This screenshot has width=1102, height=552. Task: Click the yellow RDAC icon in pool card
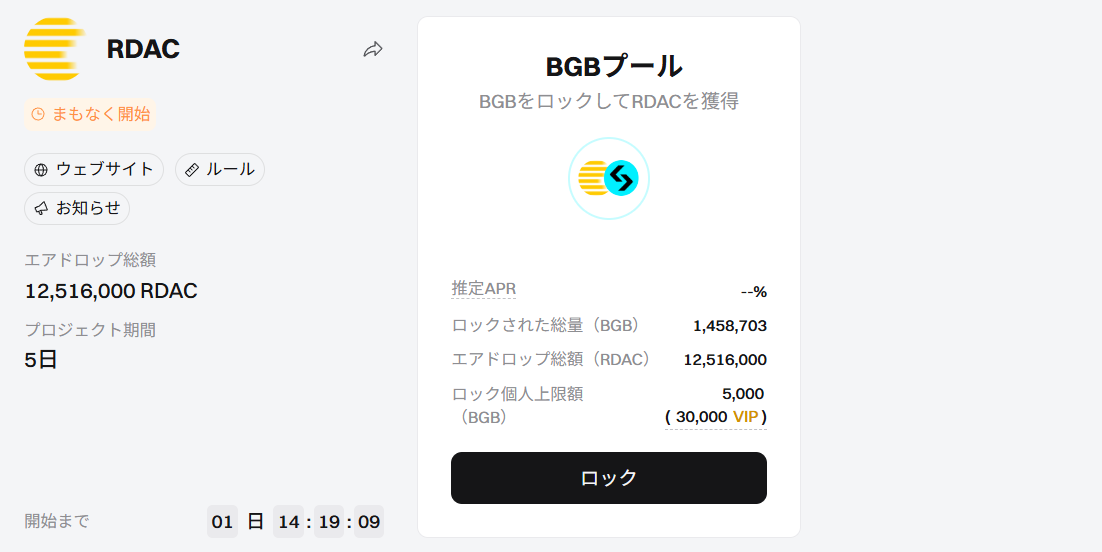tap(592, 179)
